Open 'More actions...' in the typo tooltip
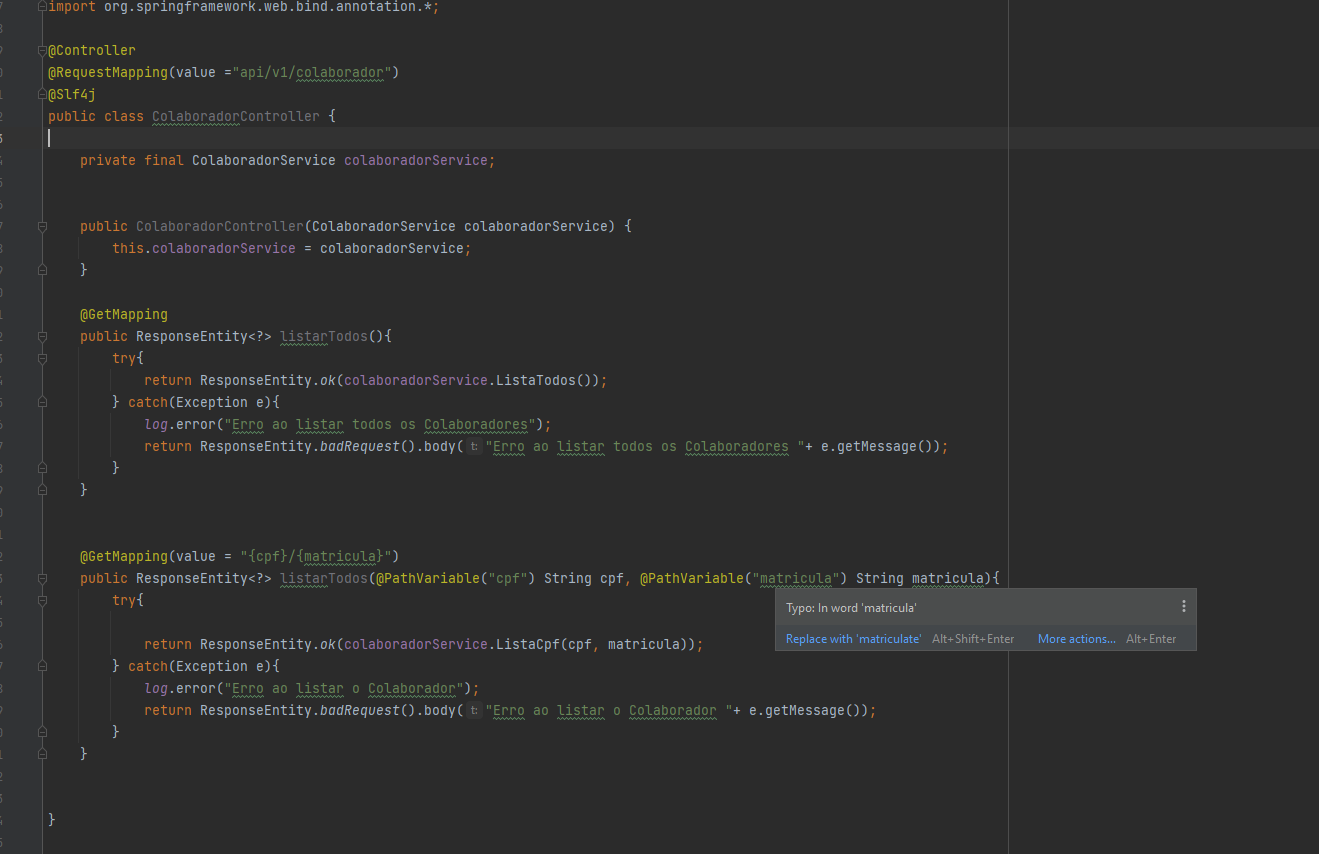The image size is (1319, 854). pyautogui.click(x=1077, y=638)
